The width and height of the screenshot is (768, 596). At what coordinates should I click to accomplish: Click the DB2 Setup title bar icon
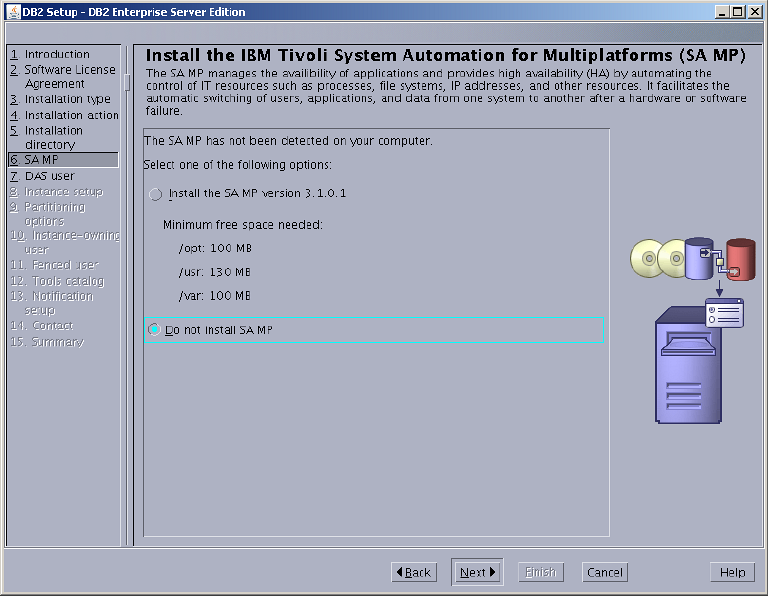pos(13,12)
